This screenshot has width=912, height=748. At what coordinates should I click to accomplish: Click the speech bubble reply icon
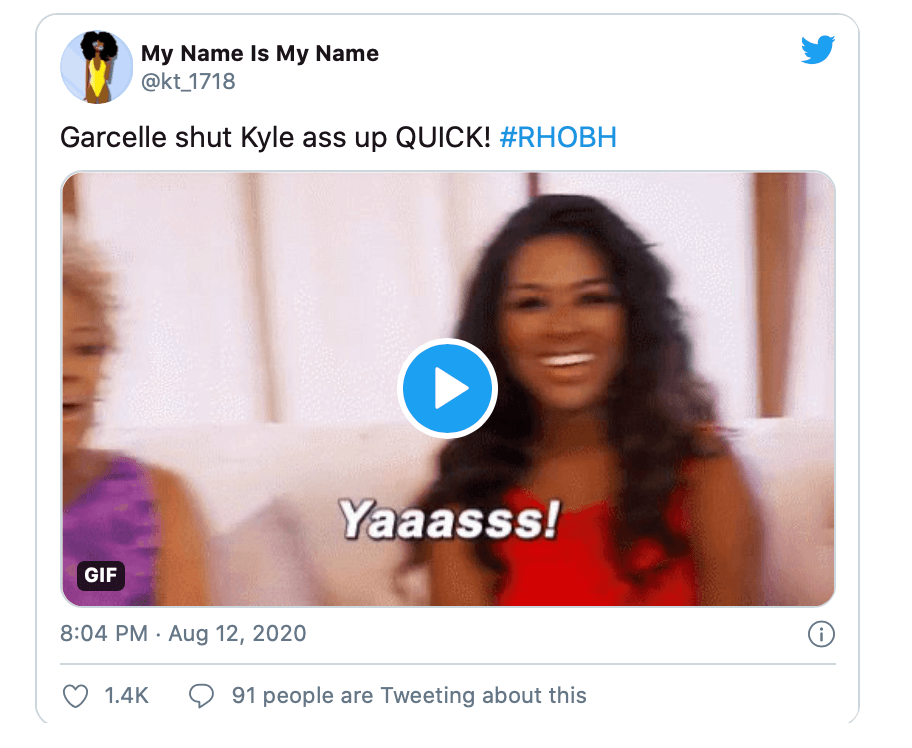201,696
